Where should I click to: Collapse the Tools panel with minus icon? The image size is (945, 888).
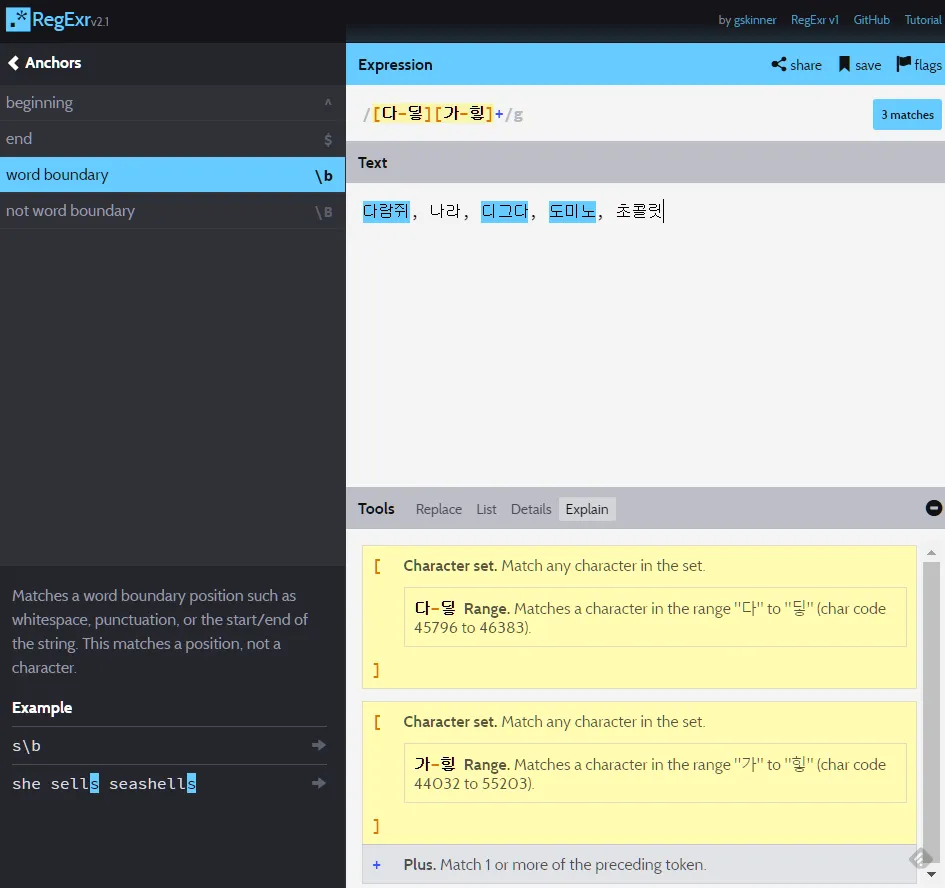point(934,508)
